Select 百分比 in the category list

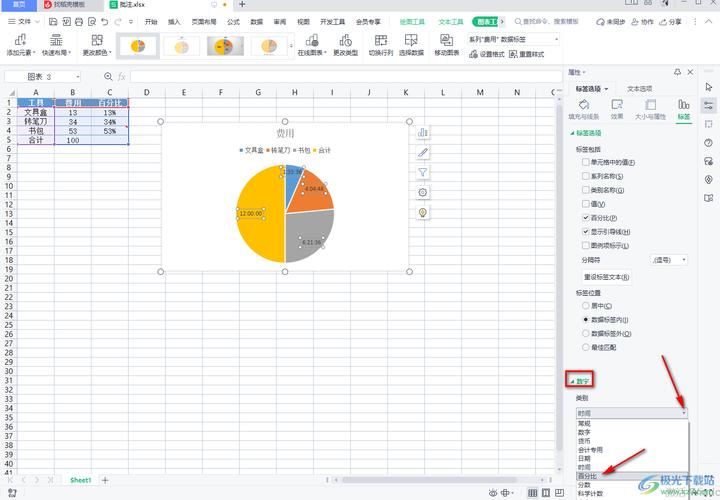click(x=633, y=476)
